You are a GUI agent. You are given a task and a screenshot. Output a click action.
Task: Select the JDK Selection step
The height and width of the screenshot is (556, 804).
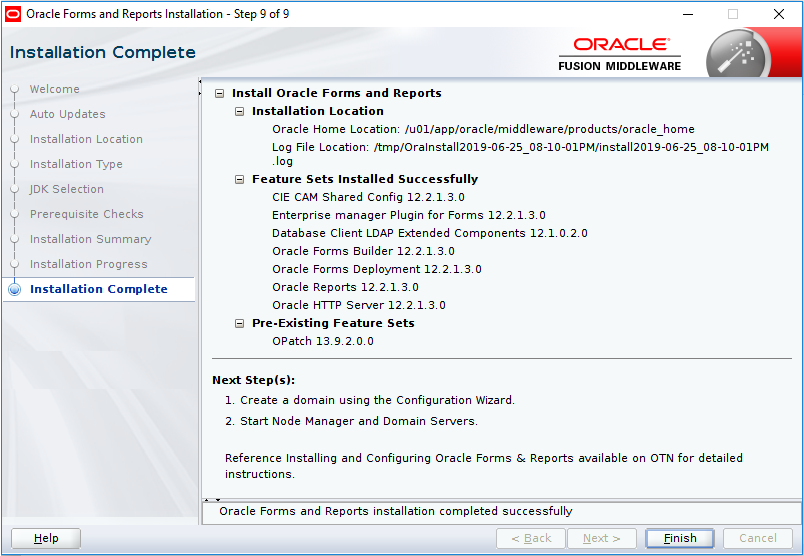(66, 189)
